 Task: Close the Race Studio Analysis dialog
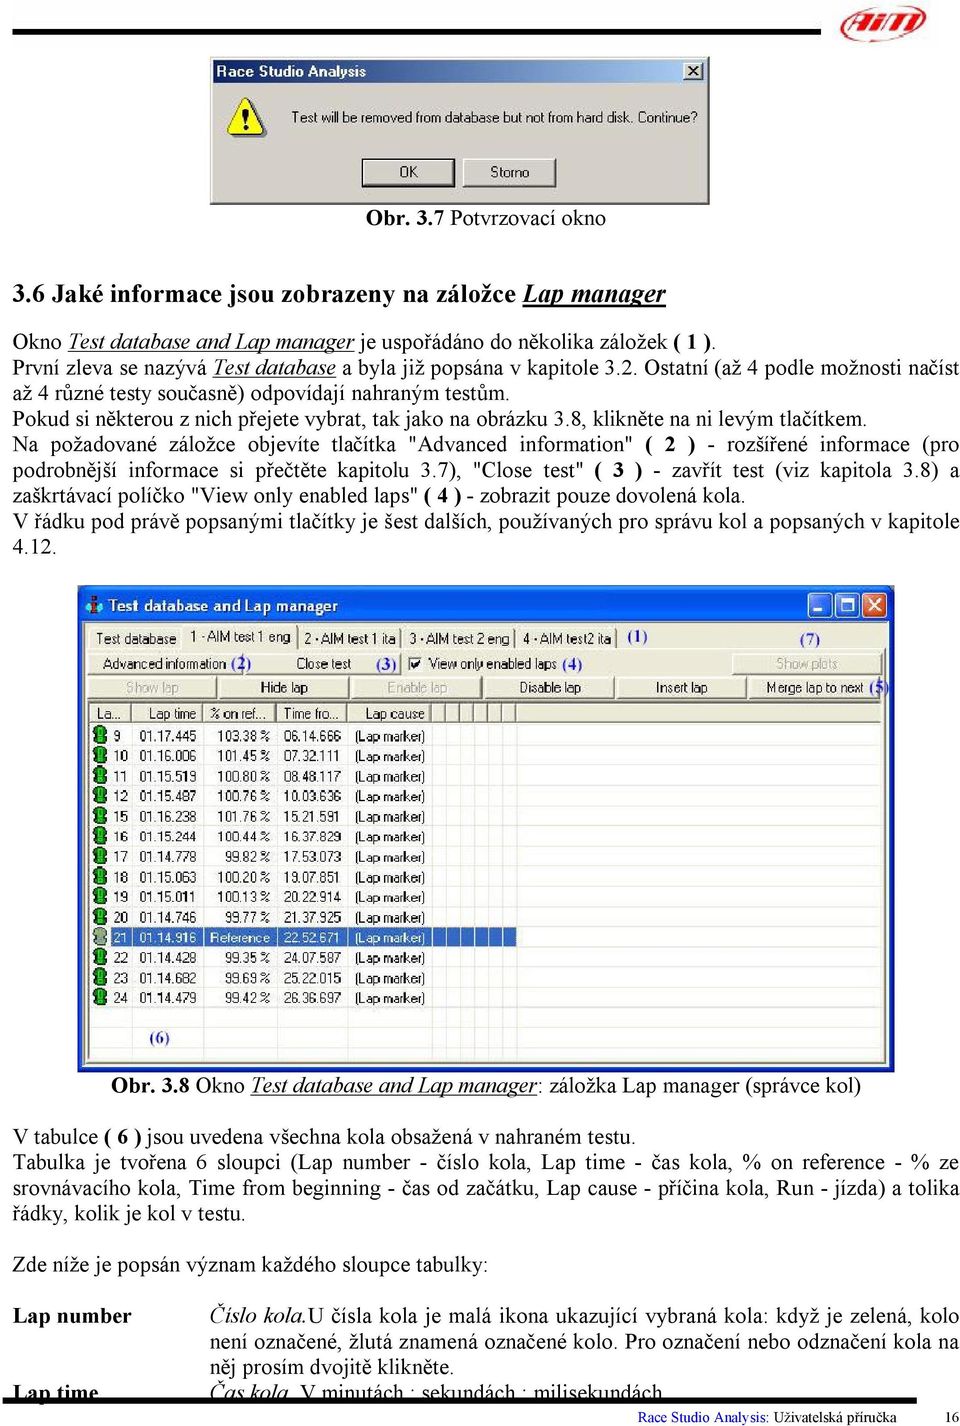(693, 71)
